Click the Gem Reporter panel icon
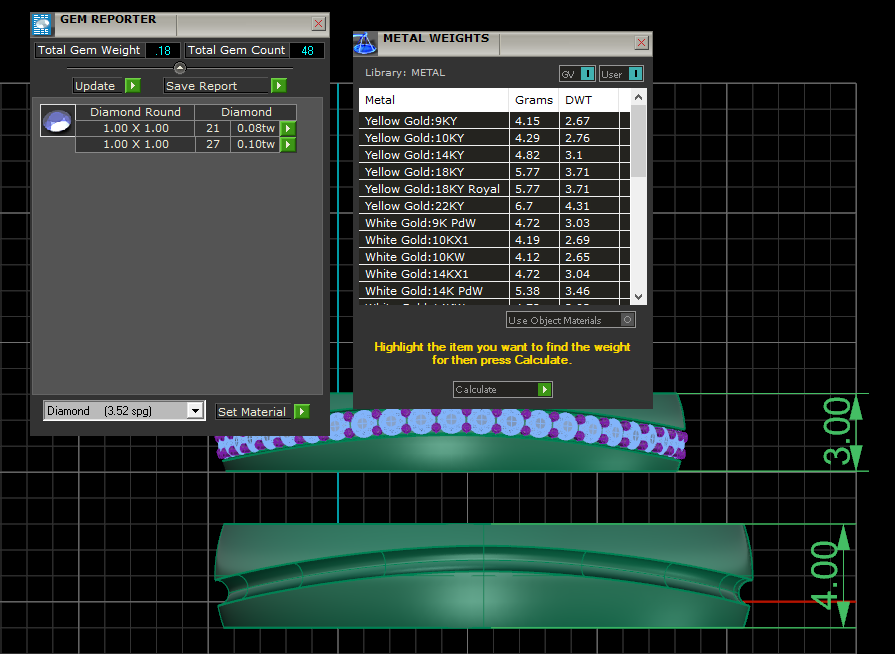This screenshot has width=895, height=654. pos(42,24)
